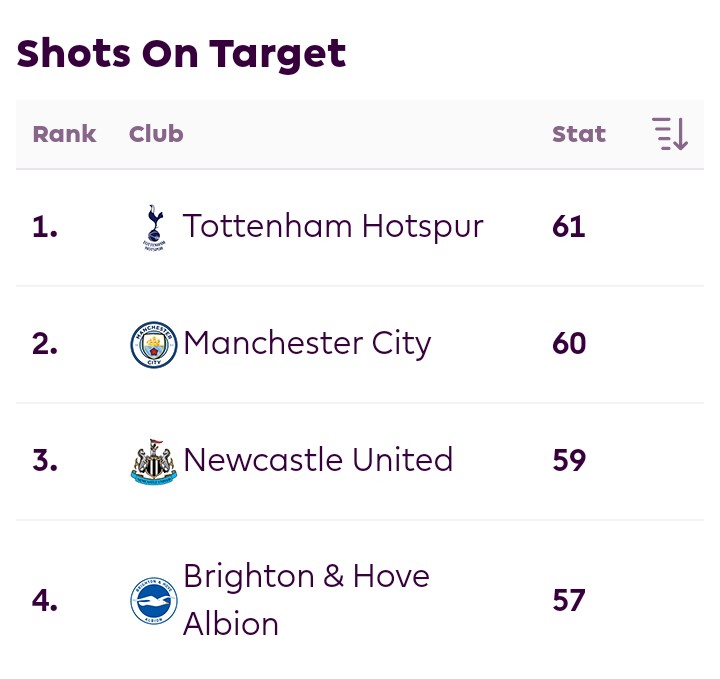The height and width of the screenshot is (679, 720).
Task: Open the Tottenham Hotspur club link
Action: (333, 227)
